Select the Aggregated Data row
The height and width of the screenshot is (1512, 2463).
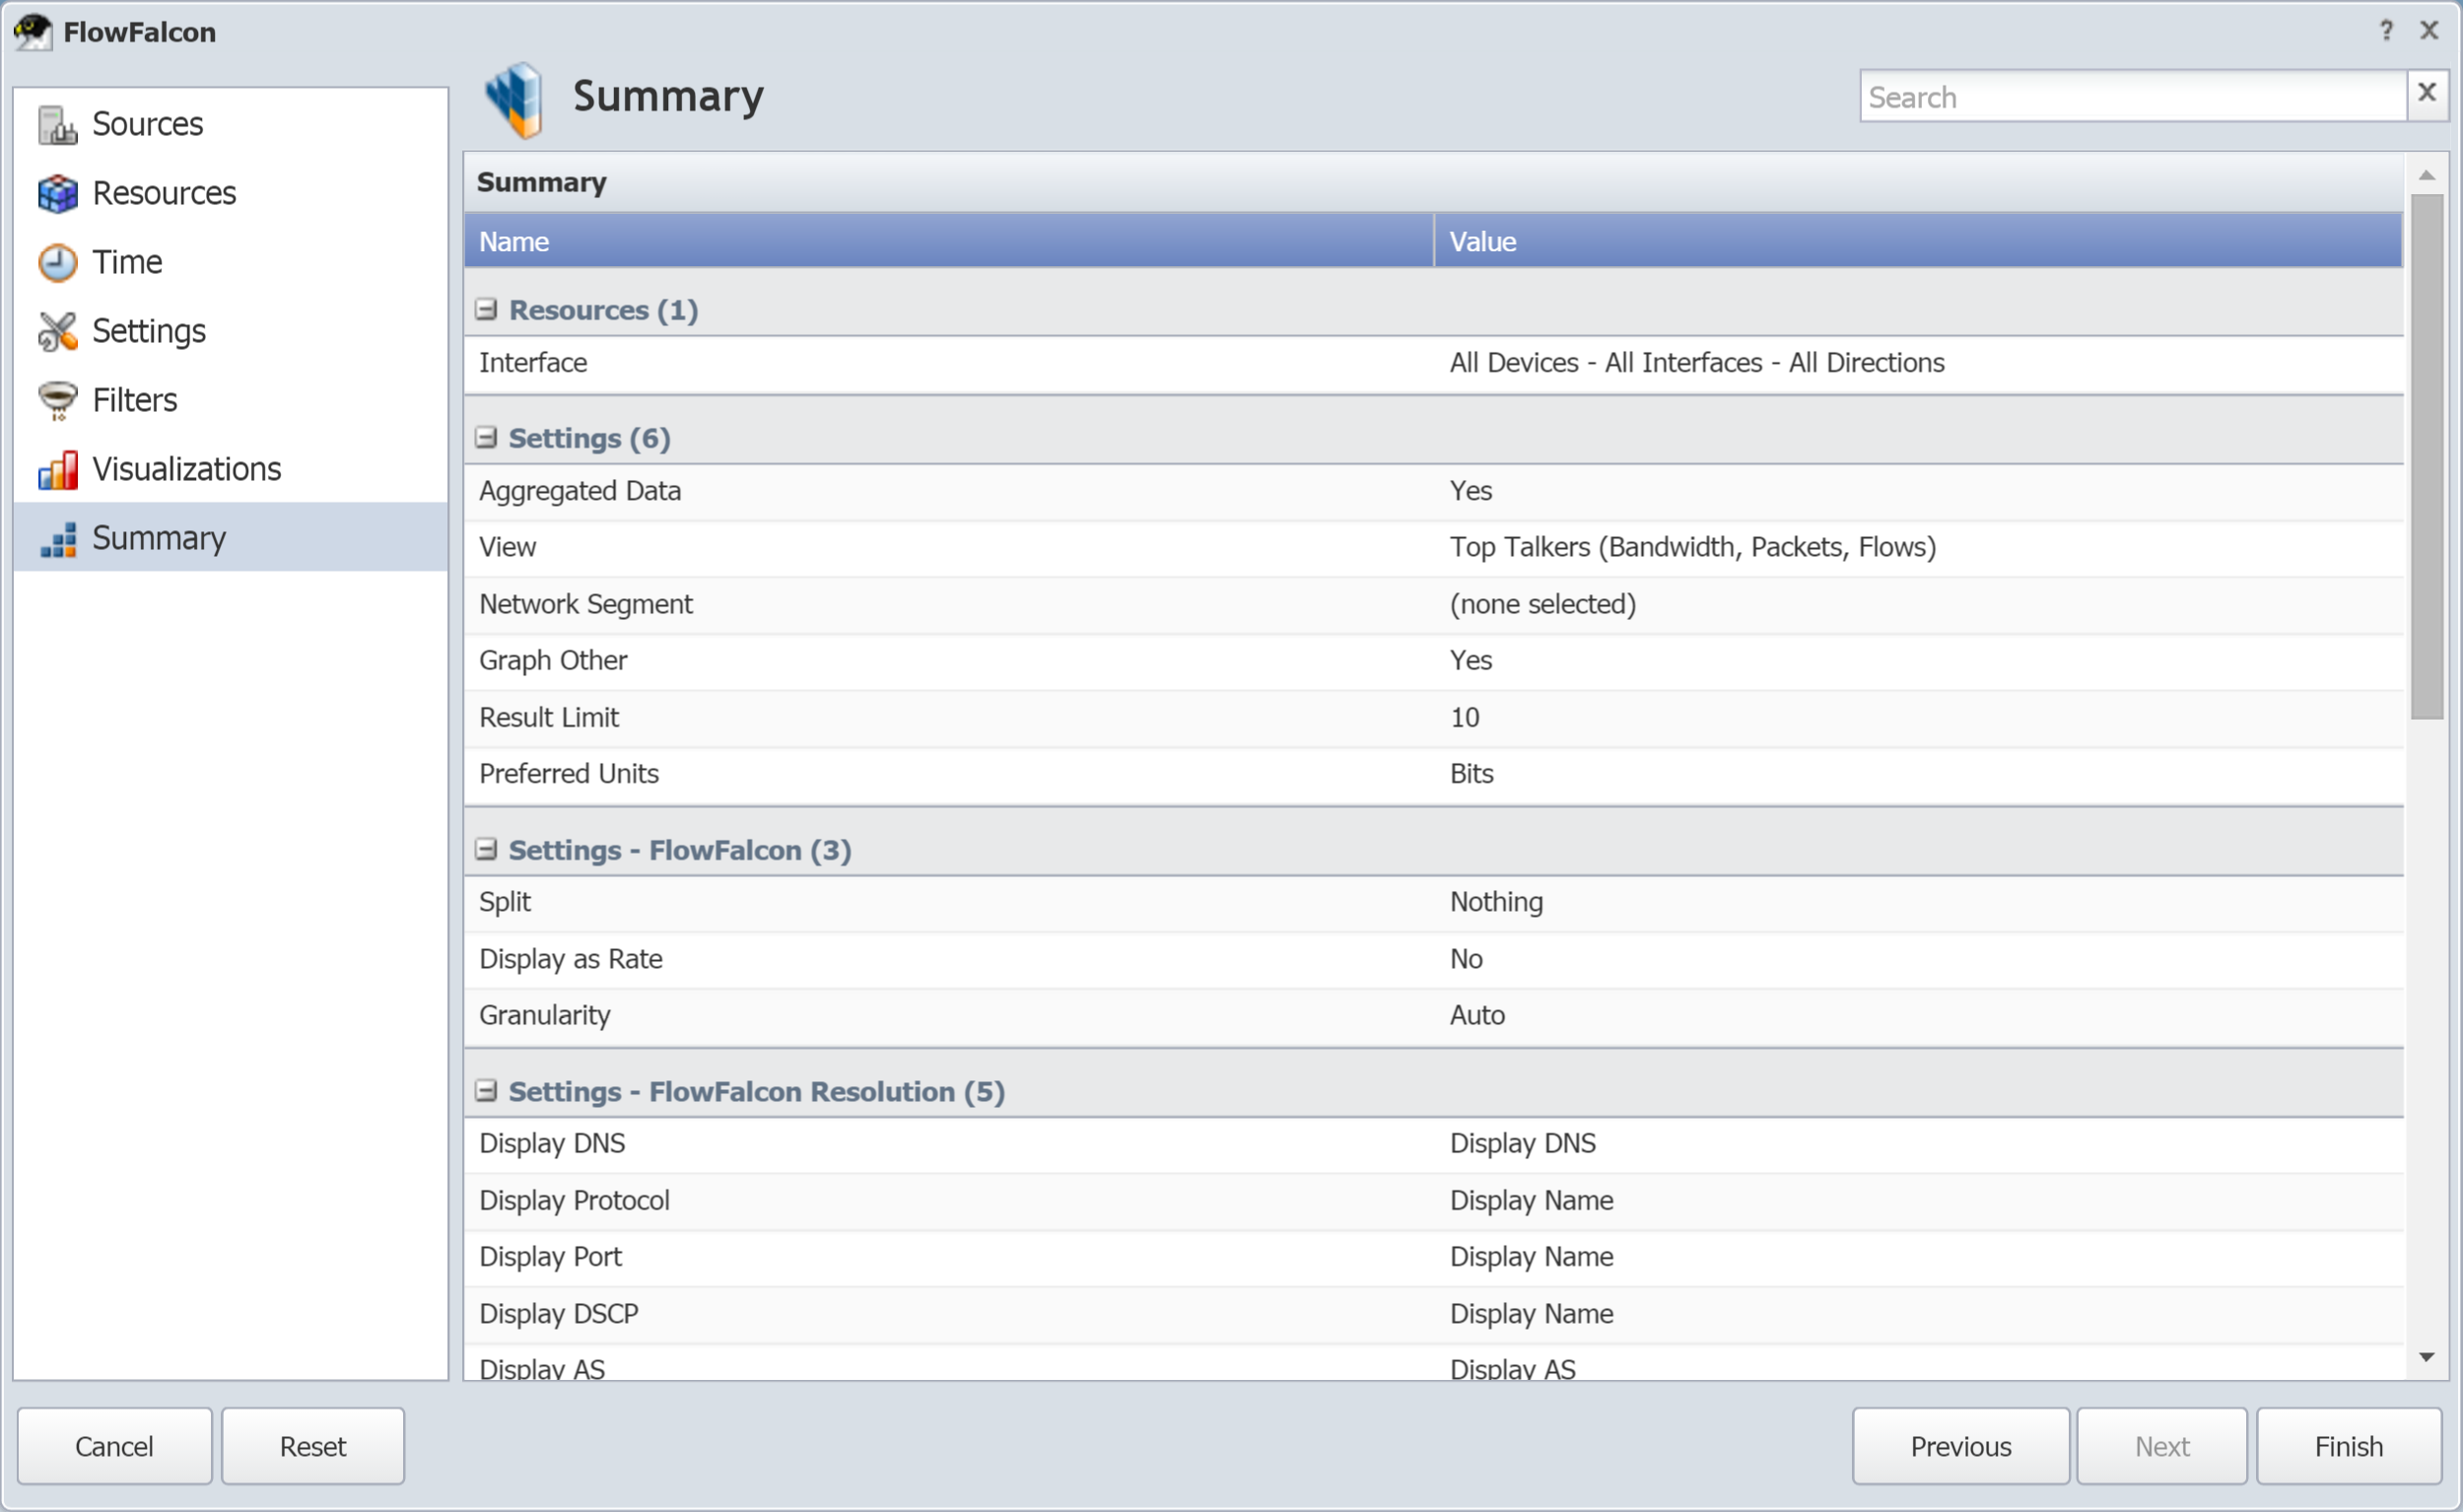coord(1433,491)
